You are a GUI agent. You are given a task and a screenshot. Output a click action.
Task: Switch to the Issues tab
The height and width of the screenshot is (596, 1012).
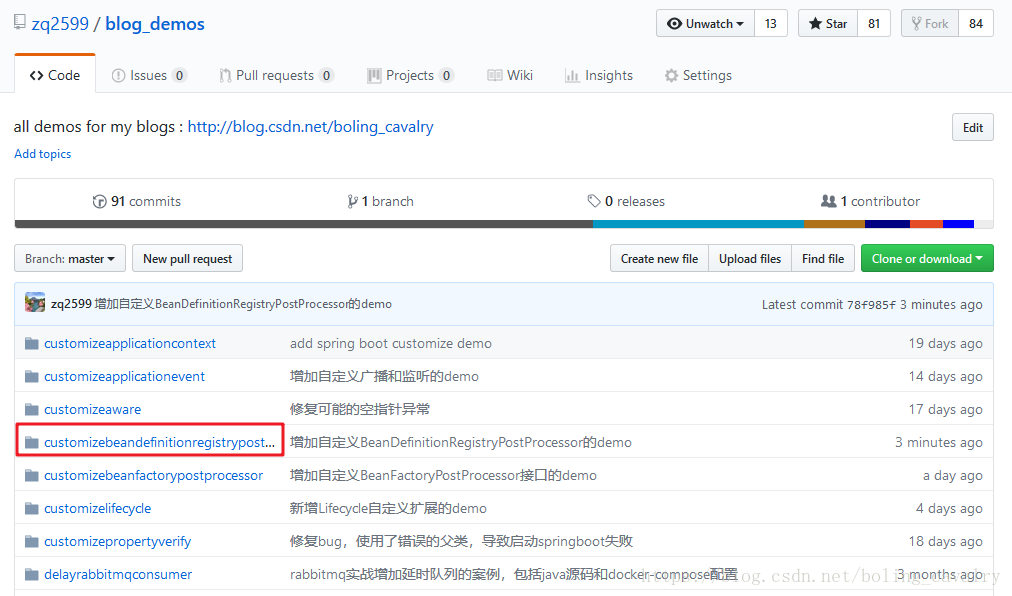(x=149, y=76)
